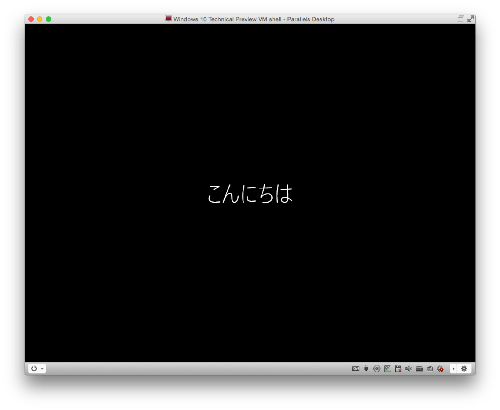
Task: Enter full screen using the title bar arrows
Action: pos(470,19)
